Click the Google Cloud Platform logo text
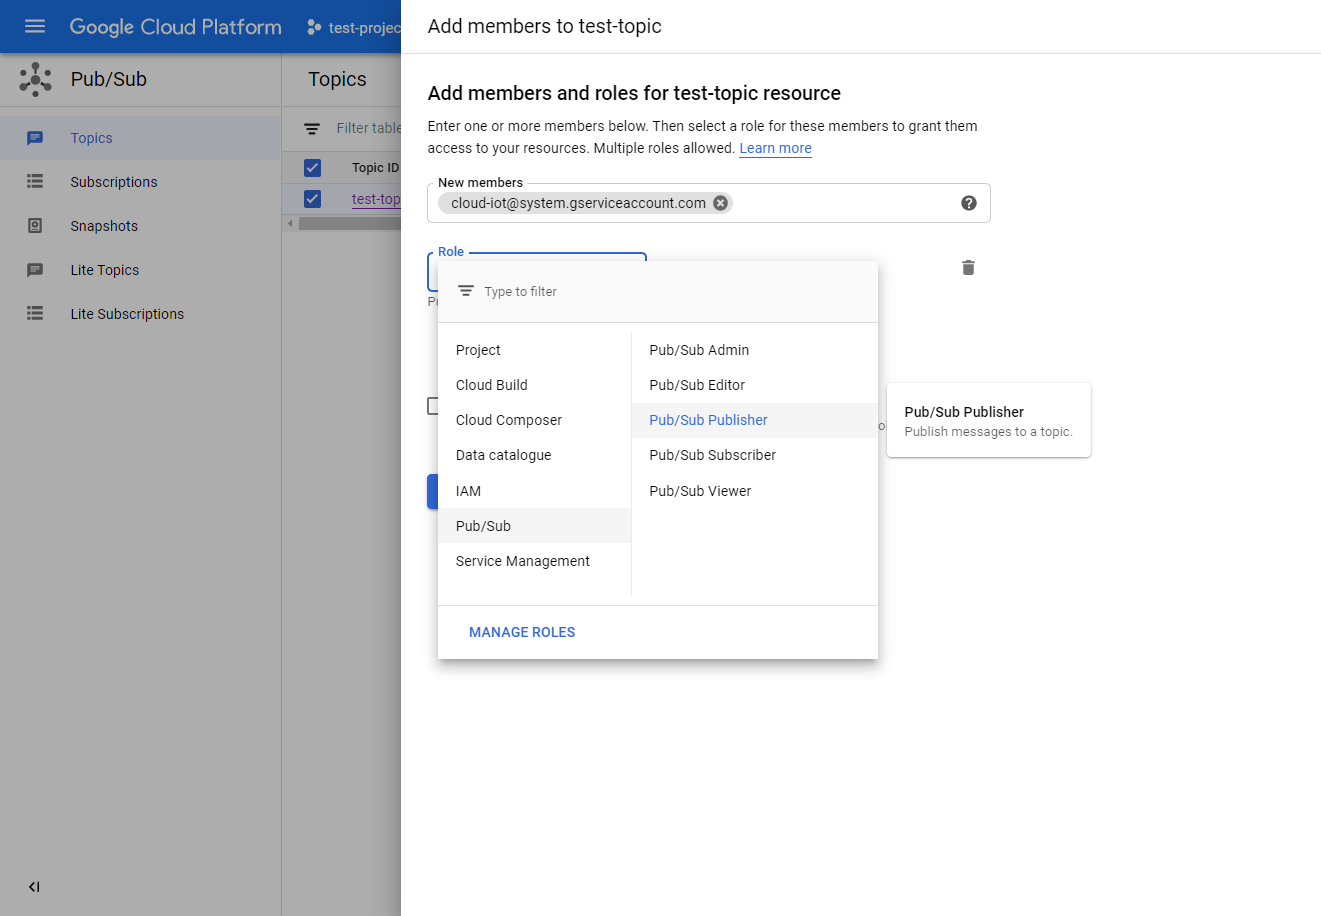Viewport: 1321px width, 916px height. [176, 27]
